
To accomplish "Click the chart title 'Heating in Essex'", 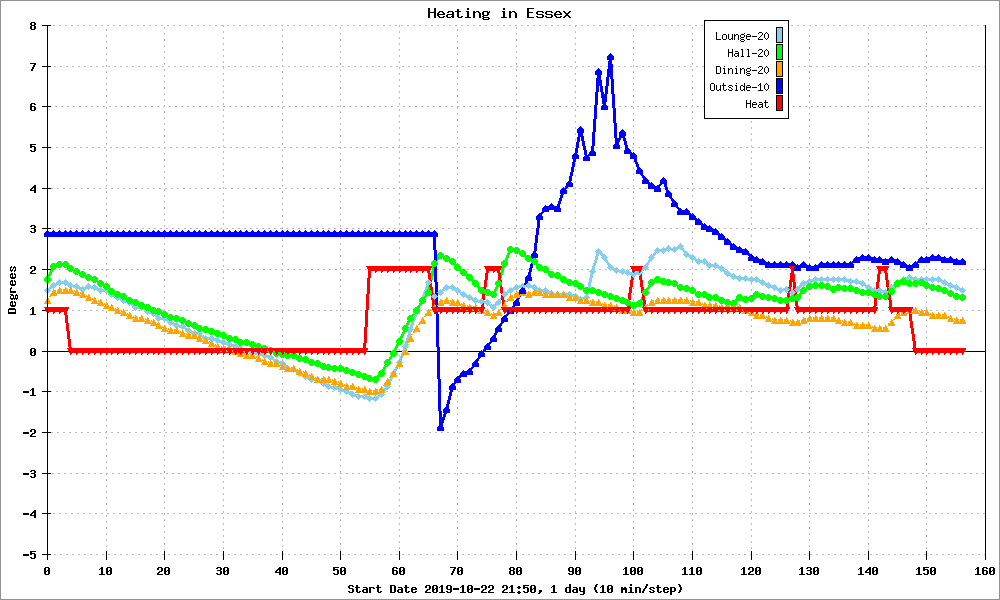I will pyautogui.click(x=499, y=13).
